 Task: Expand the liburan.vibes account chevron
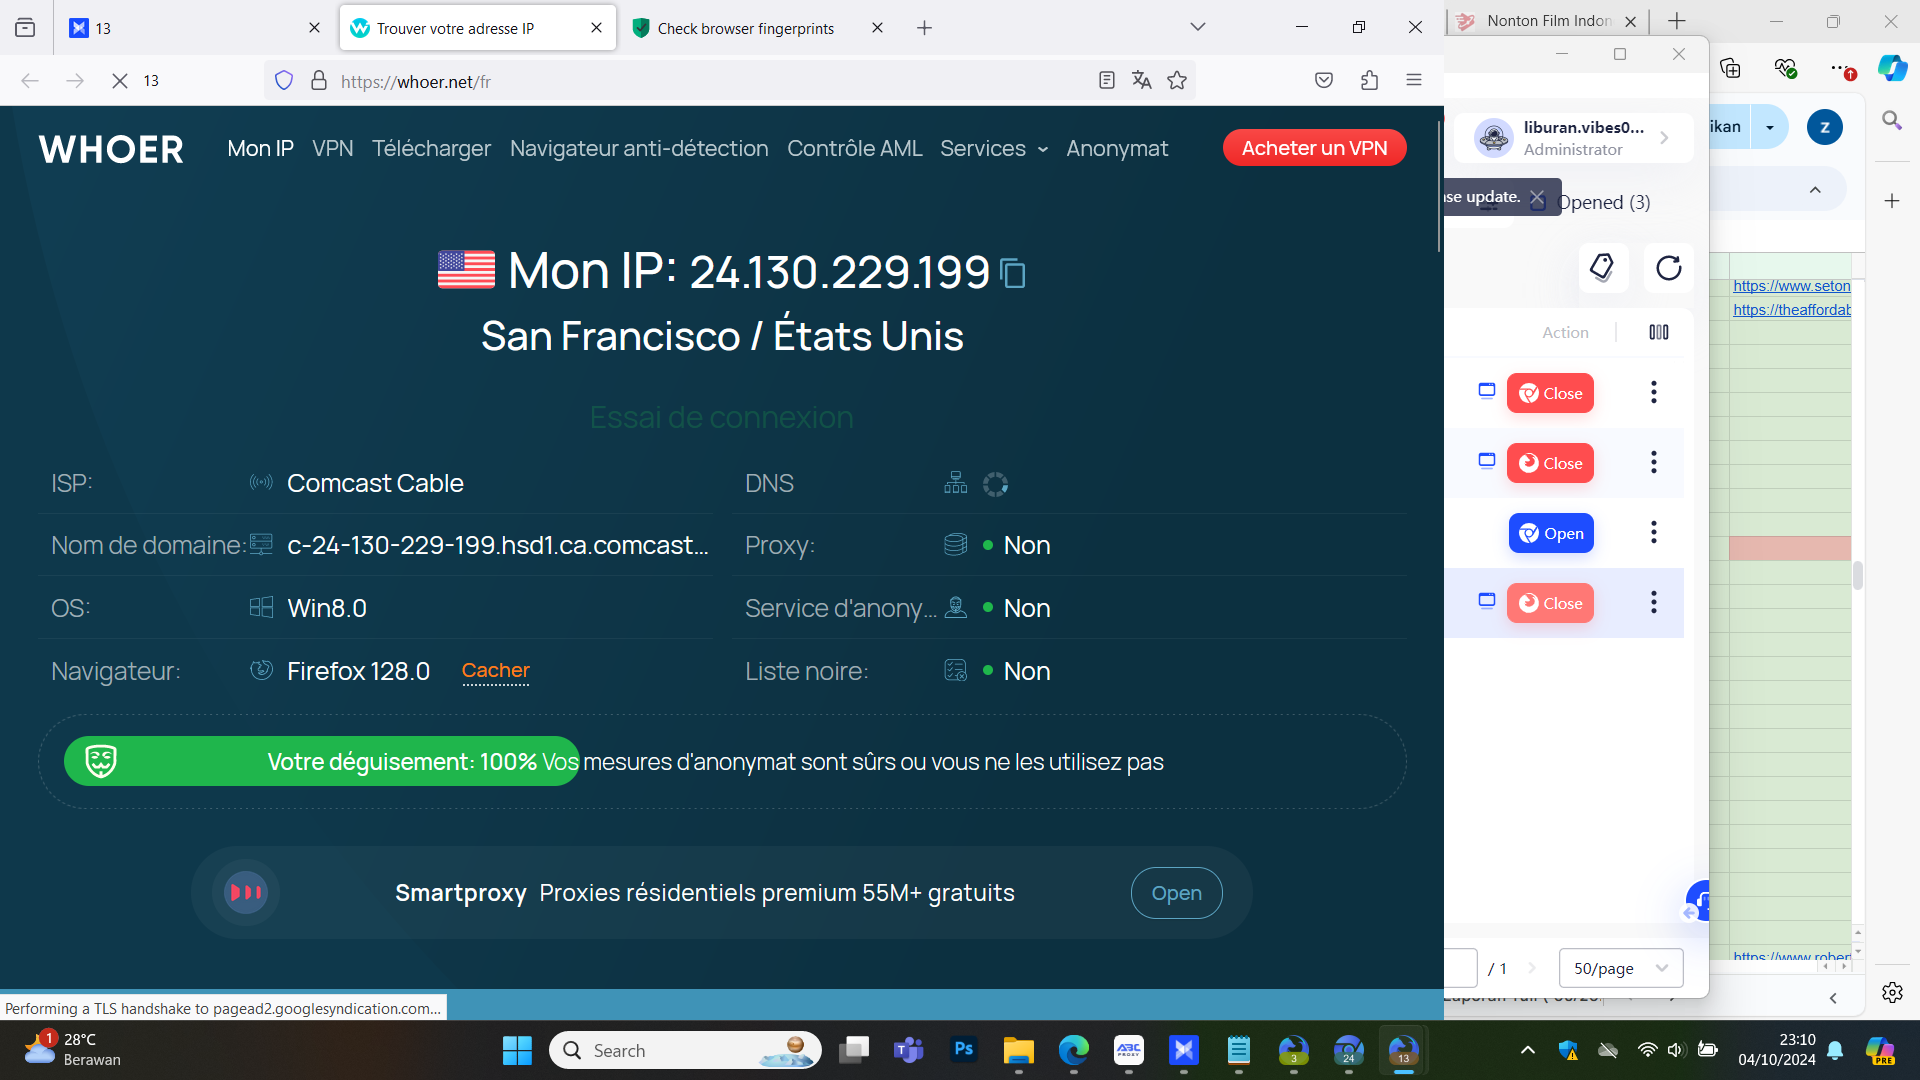(1664, 138)
